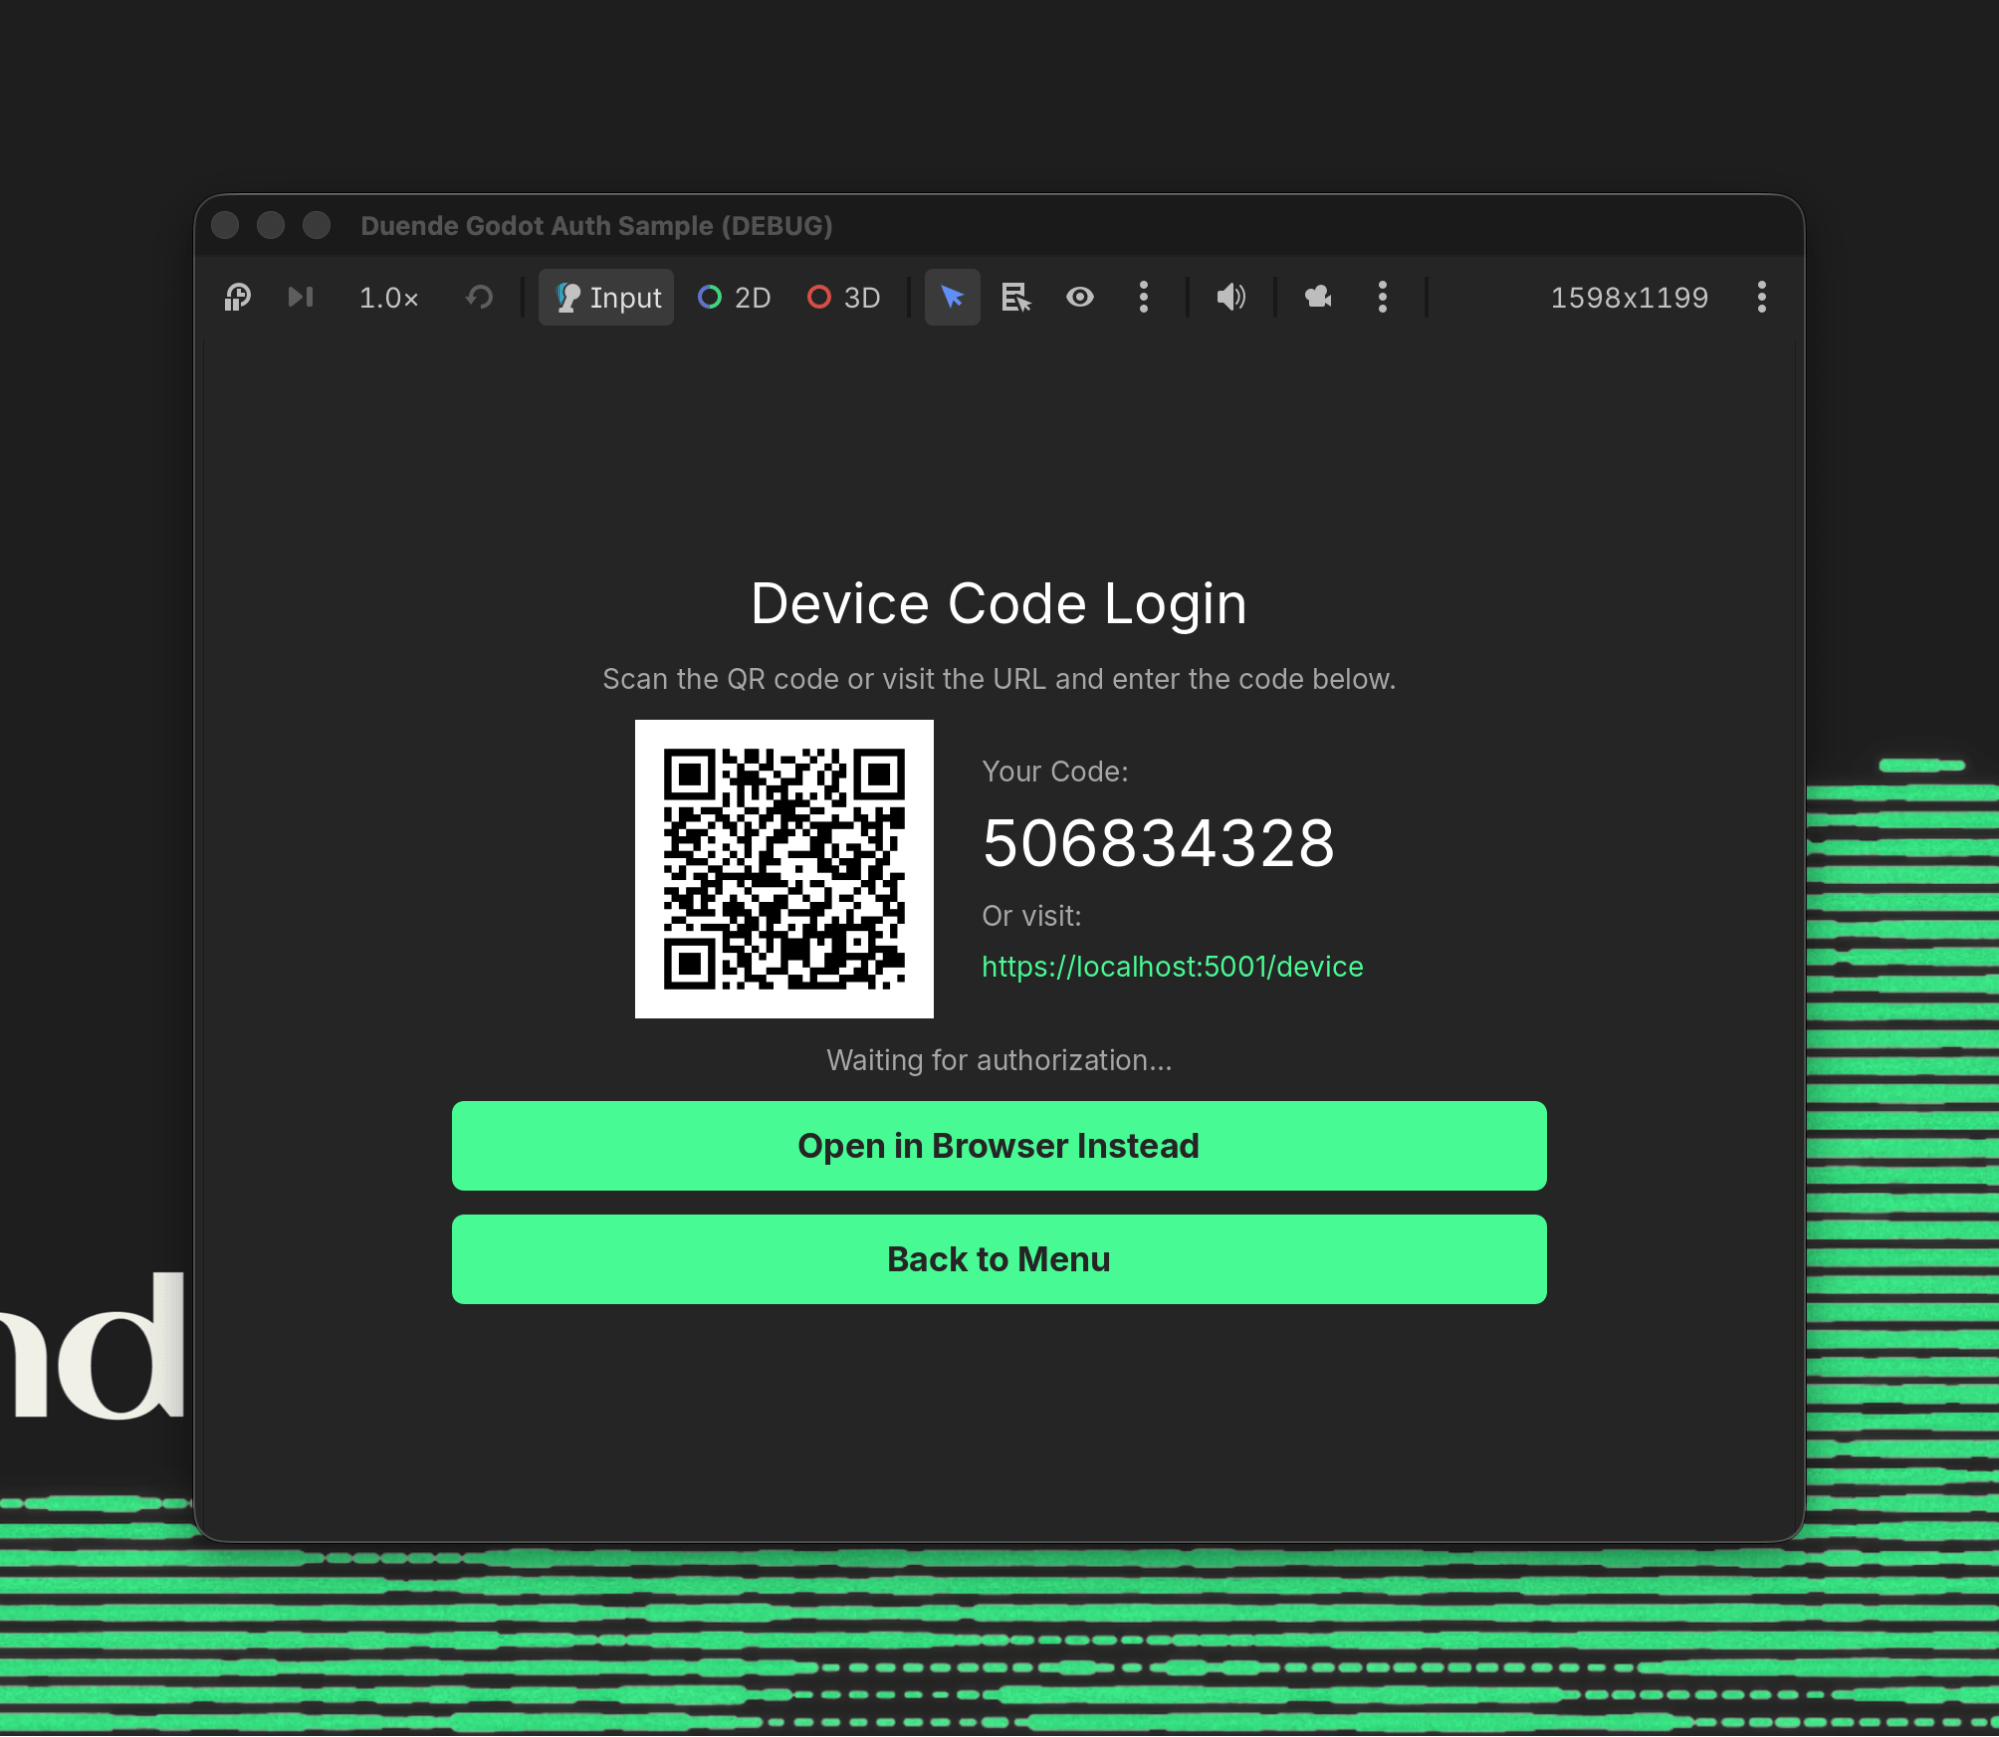
Task: Close the Duende Godot Auth Sample window
Action: tap(226, 226)
